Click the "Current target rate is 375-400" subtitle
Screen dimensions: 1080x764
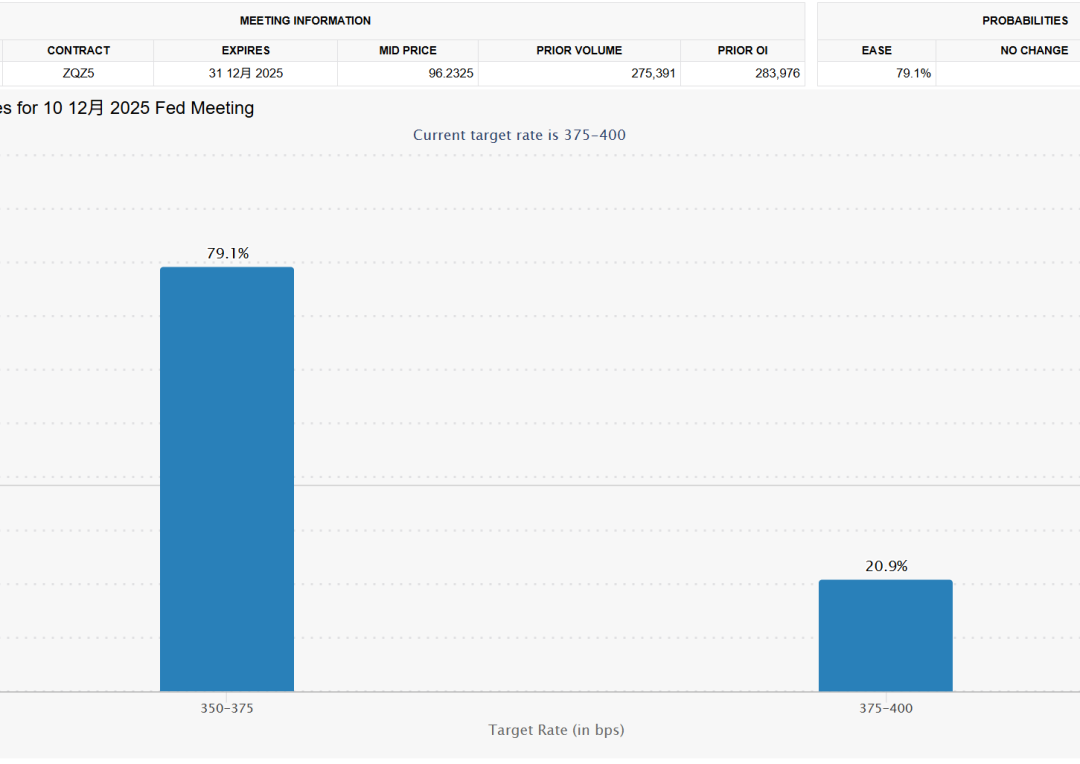(x=519, y=135)
